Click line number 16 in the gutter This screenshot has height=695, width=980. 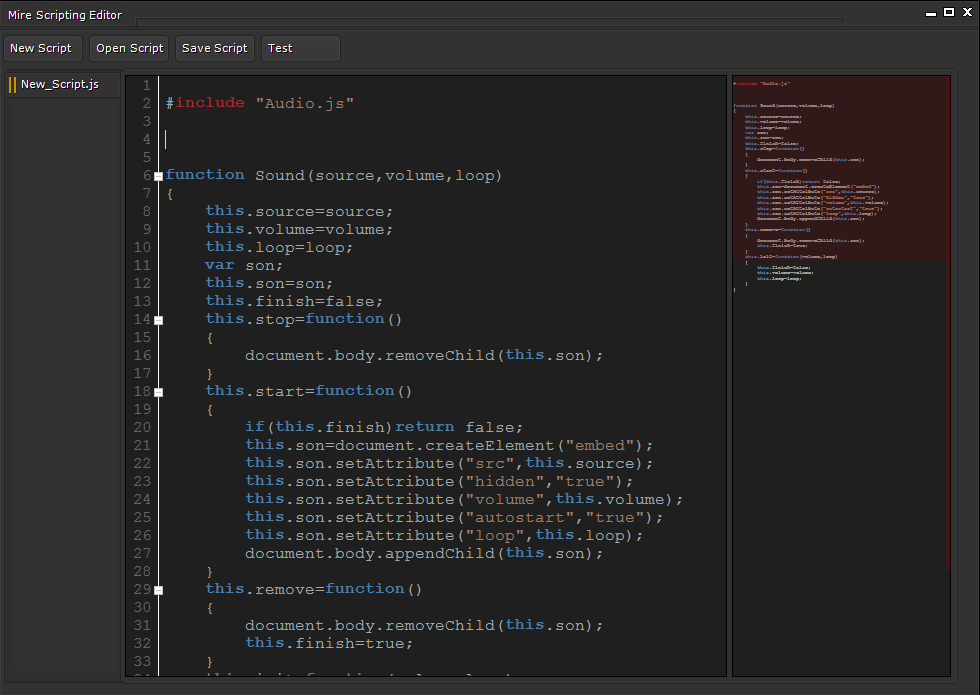(x=142, y=356)
